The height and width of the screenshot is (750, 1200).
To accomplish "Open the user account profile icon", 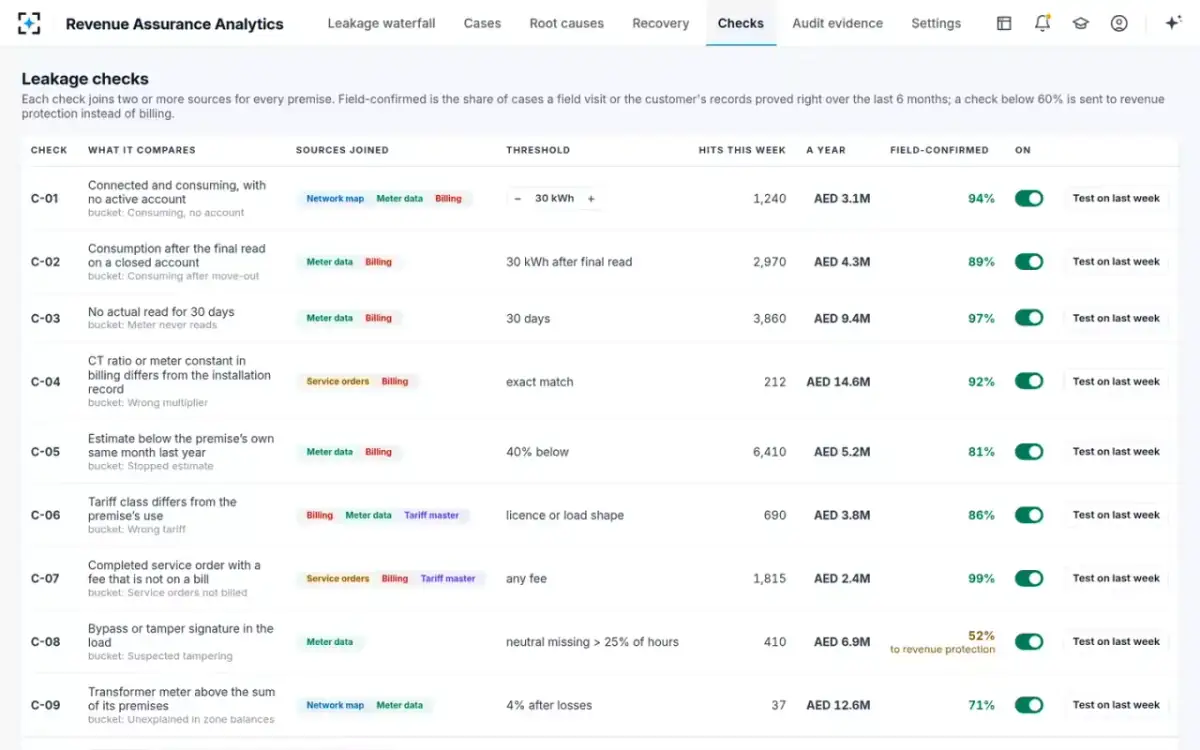I will [1119, 23].
